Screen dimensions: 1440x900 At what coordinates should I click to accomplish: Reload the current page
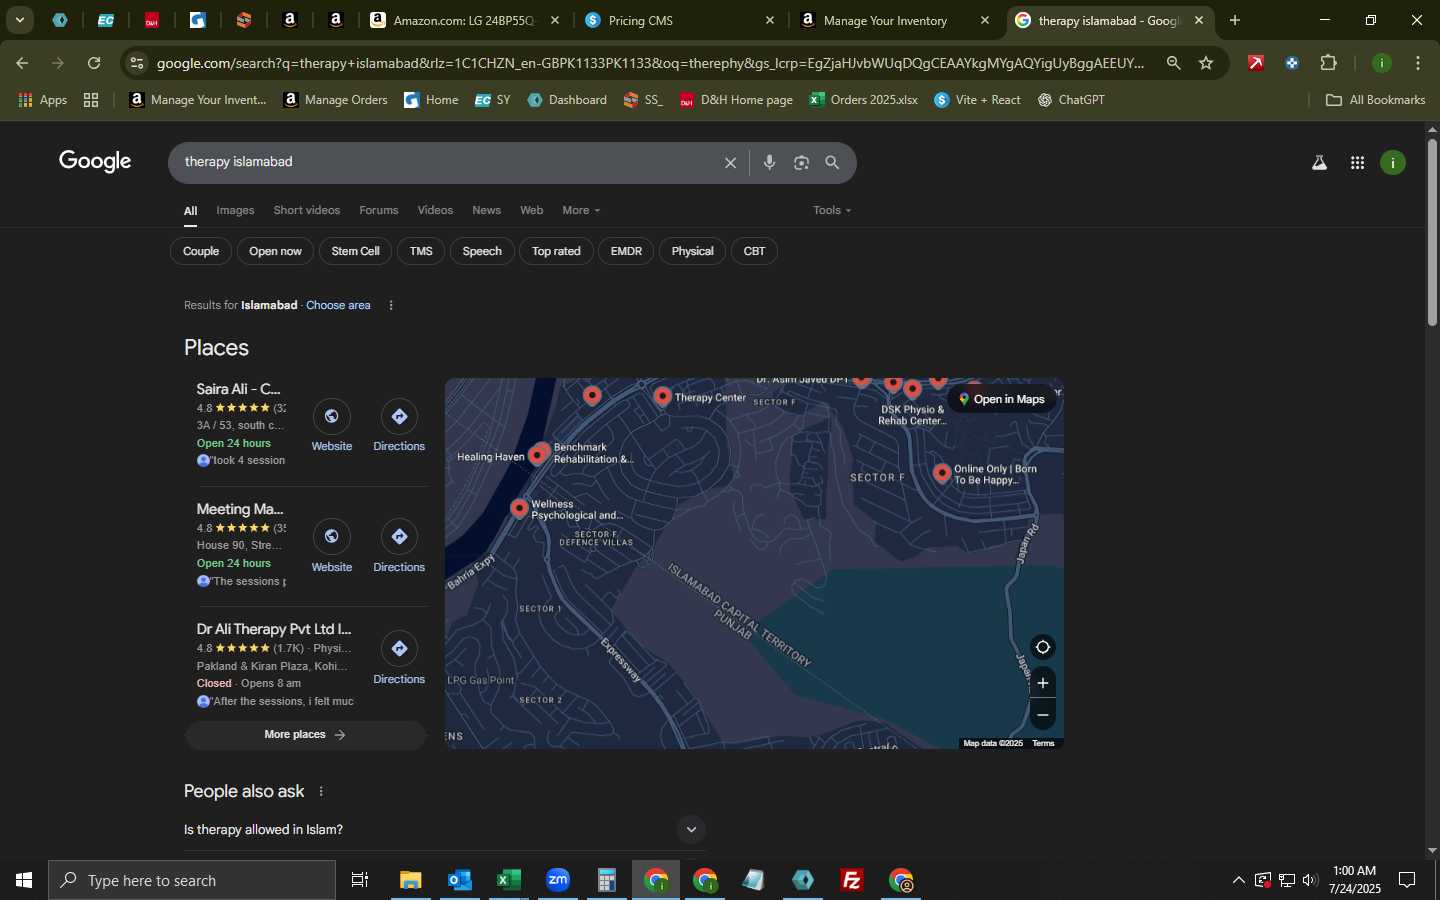click(x=94, y=63)
